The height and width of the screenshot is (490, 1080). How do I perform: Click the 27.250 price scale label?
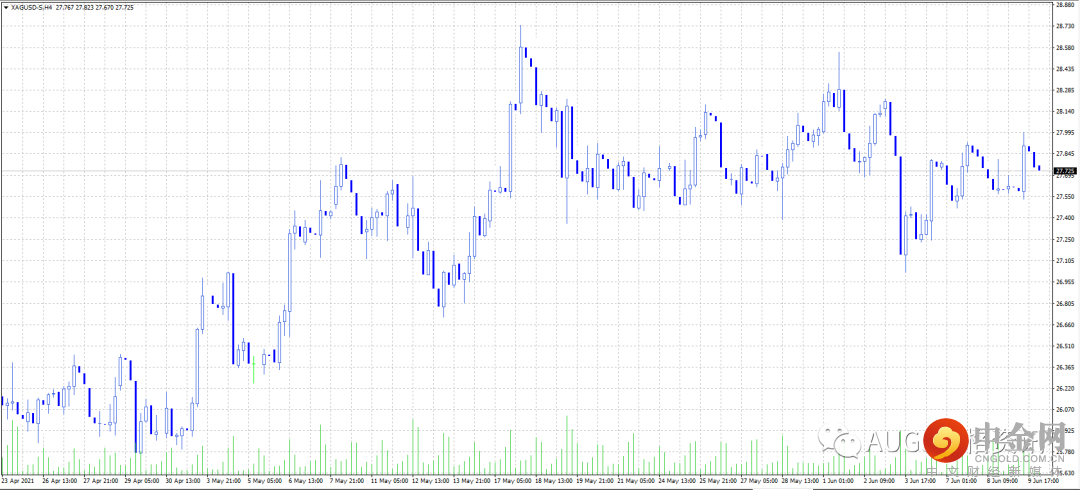tap(1064, 240)
